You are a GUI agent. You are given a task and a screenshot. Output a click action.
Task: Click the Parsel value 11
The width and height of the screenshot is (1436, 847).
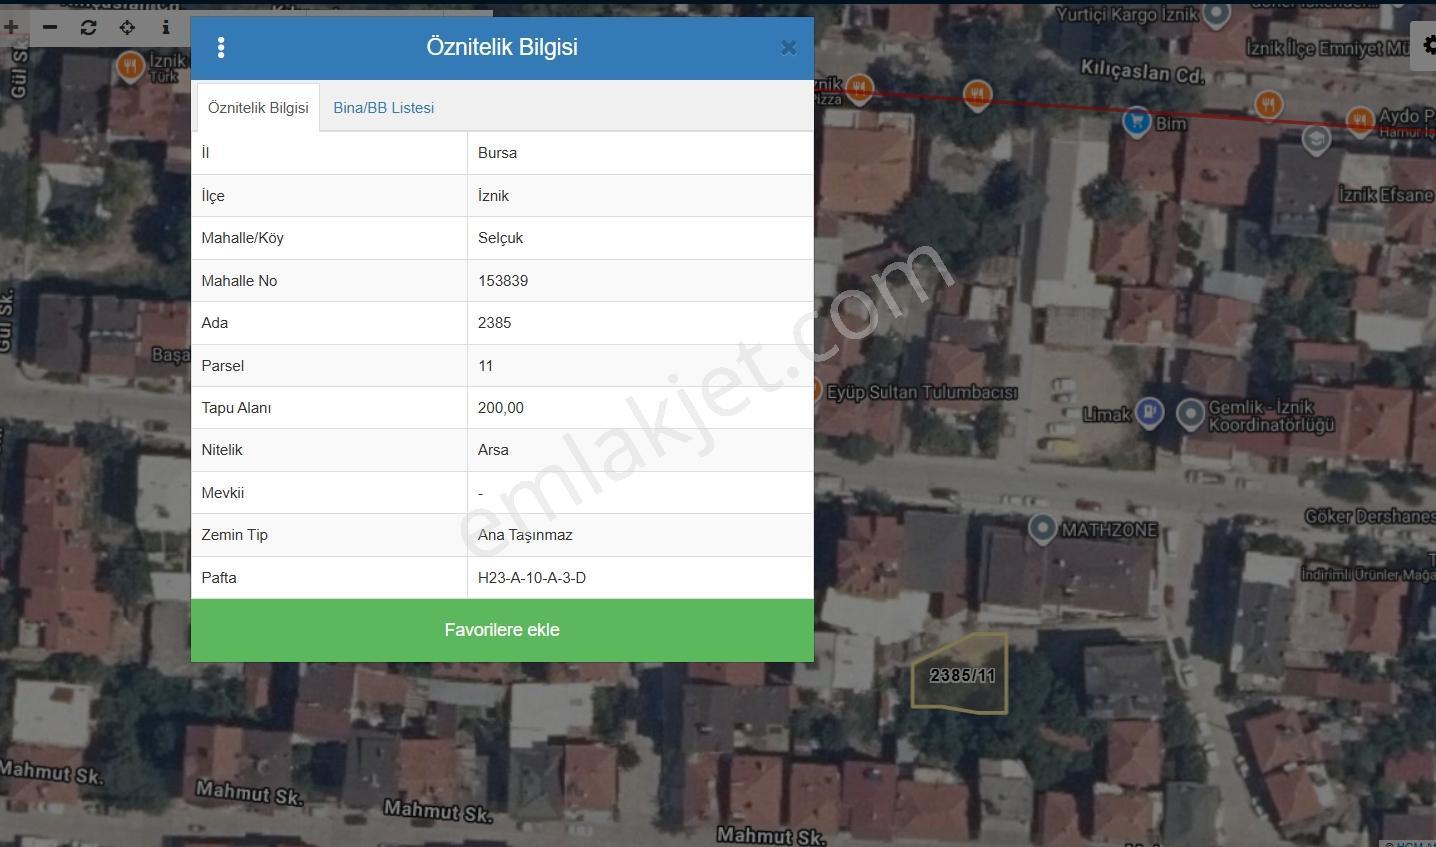tap(485, 366)
